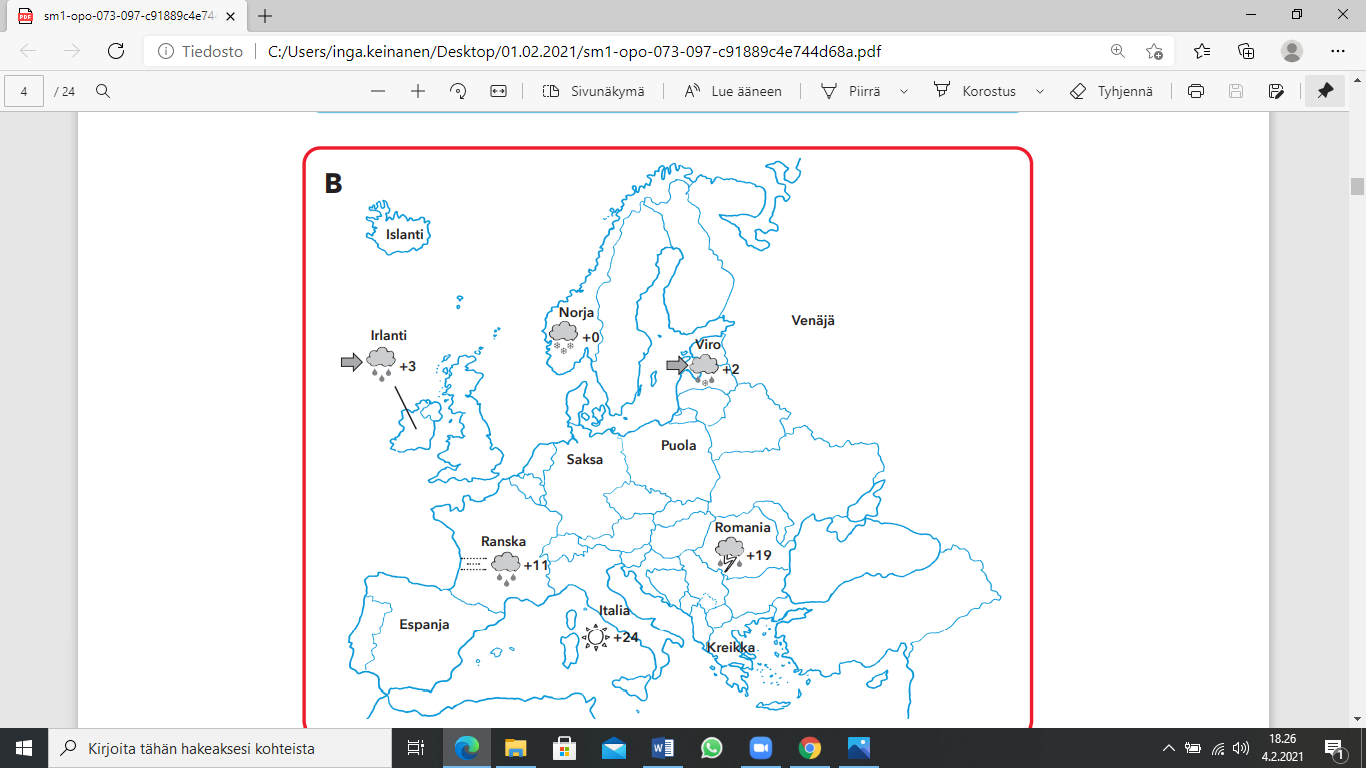Viewport: 1366px width, 768px height.
Task: Start Lue ääneen read aloud
Action: click(x=733, y=91)
